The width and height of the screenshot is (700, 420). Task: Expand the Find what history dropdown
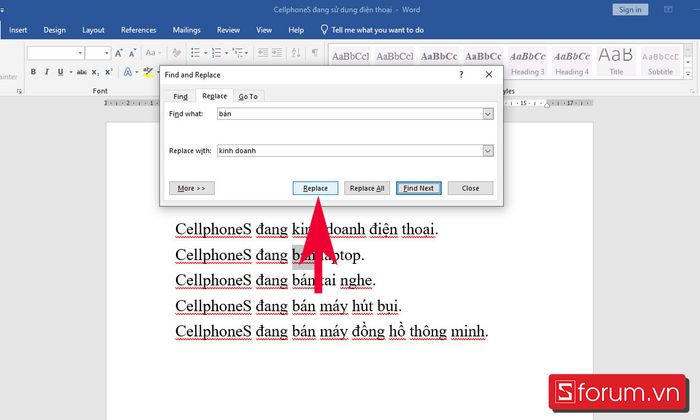[x=488, y=114]
